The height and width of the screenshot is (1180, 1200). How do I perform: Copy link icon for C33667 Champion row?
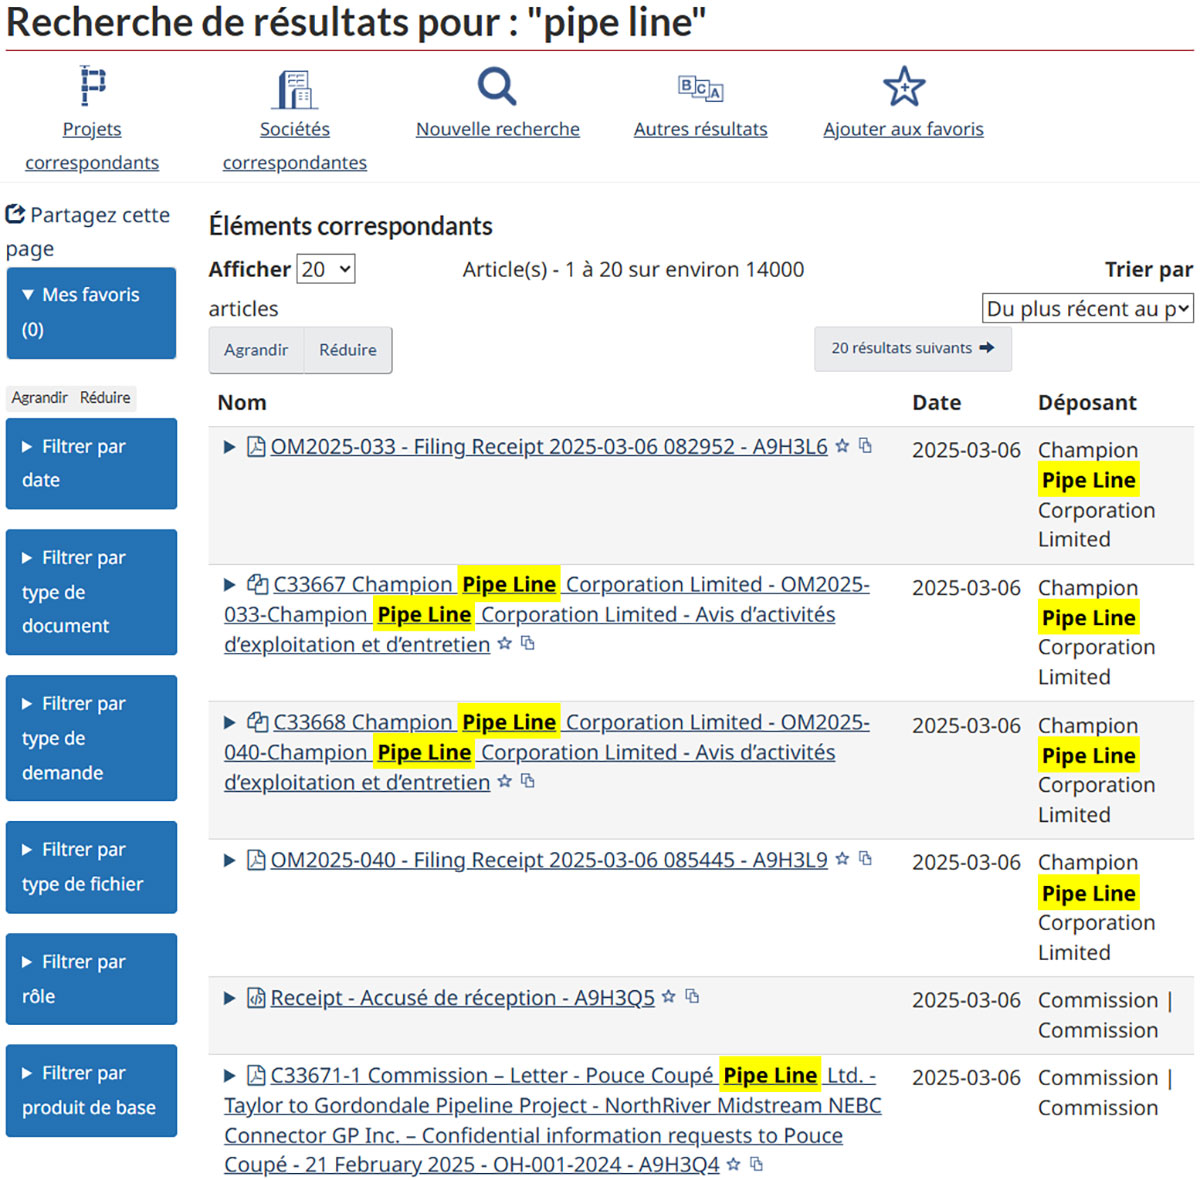tap(528, 643)
